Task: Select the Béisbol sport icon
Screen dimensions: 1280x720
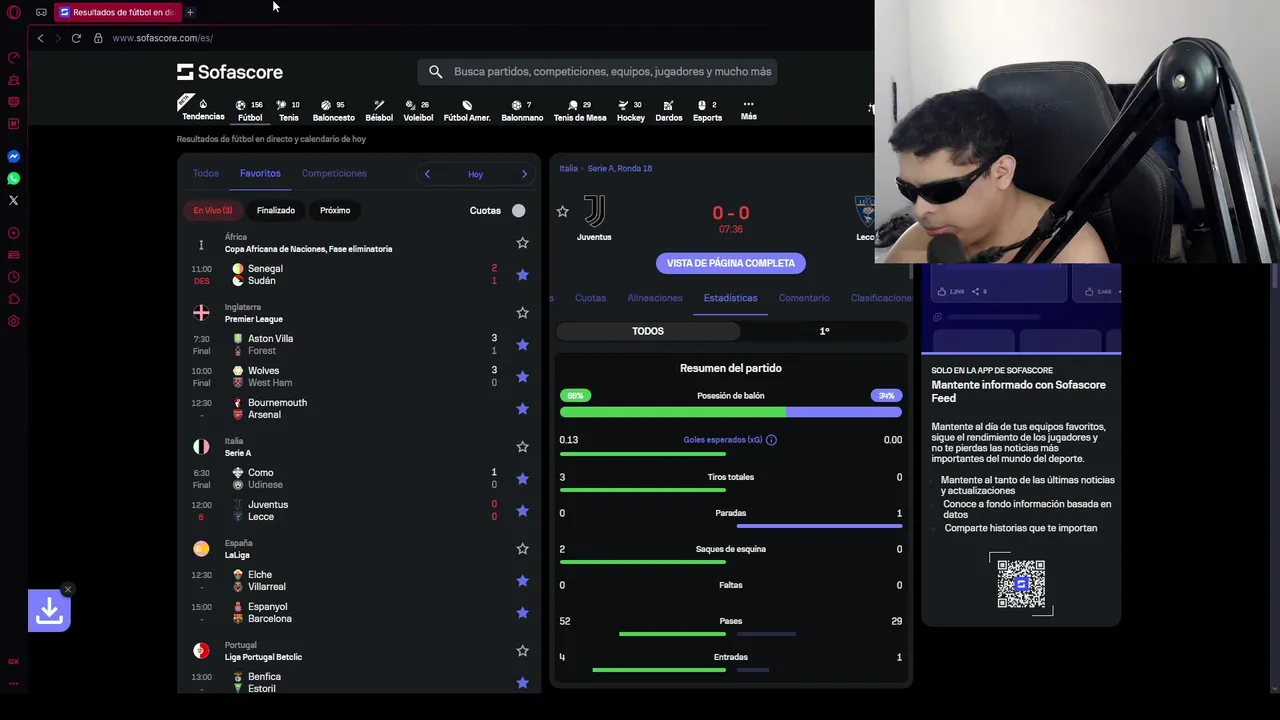Action: [379, 110]
